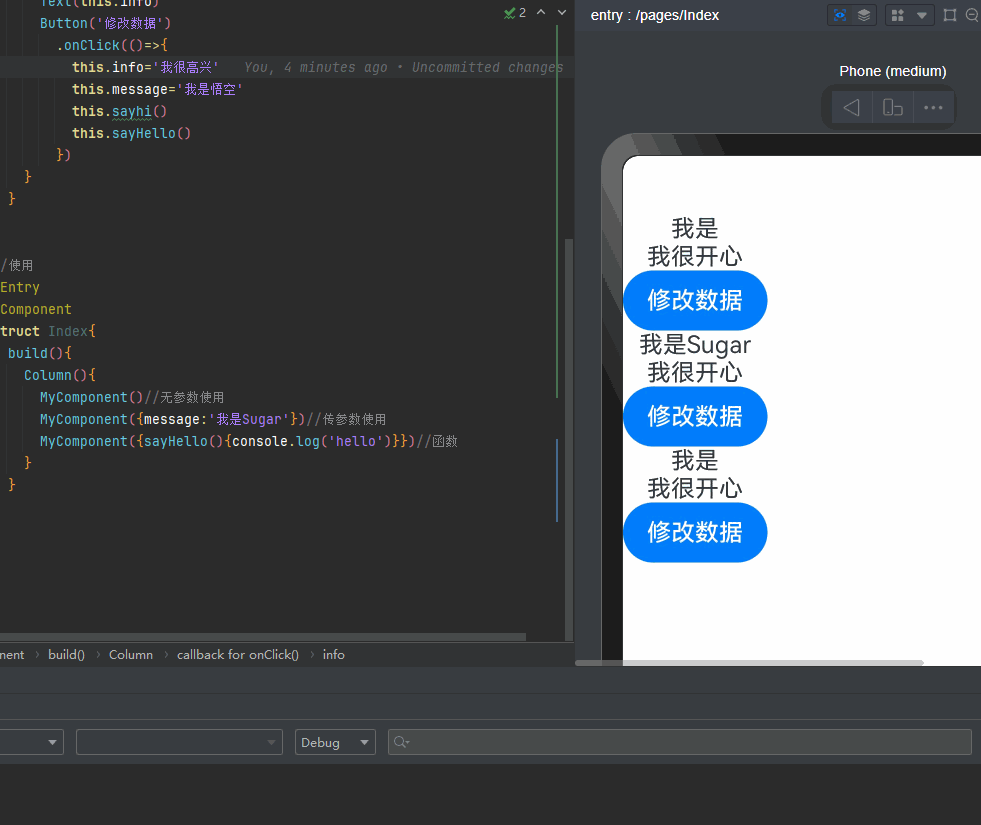
Task: Click the 'You, 4 minutes ago' blame annotation
Action: (404, 68)
